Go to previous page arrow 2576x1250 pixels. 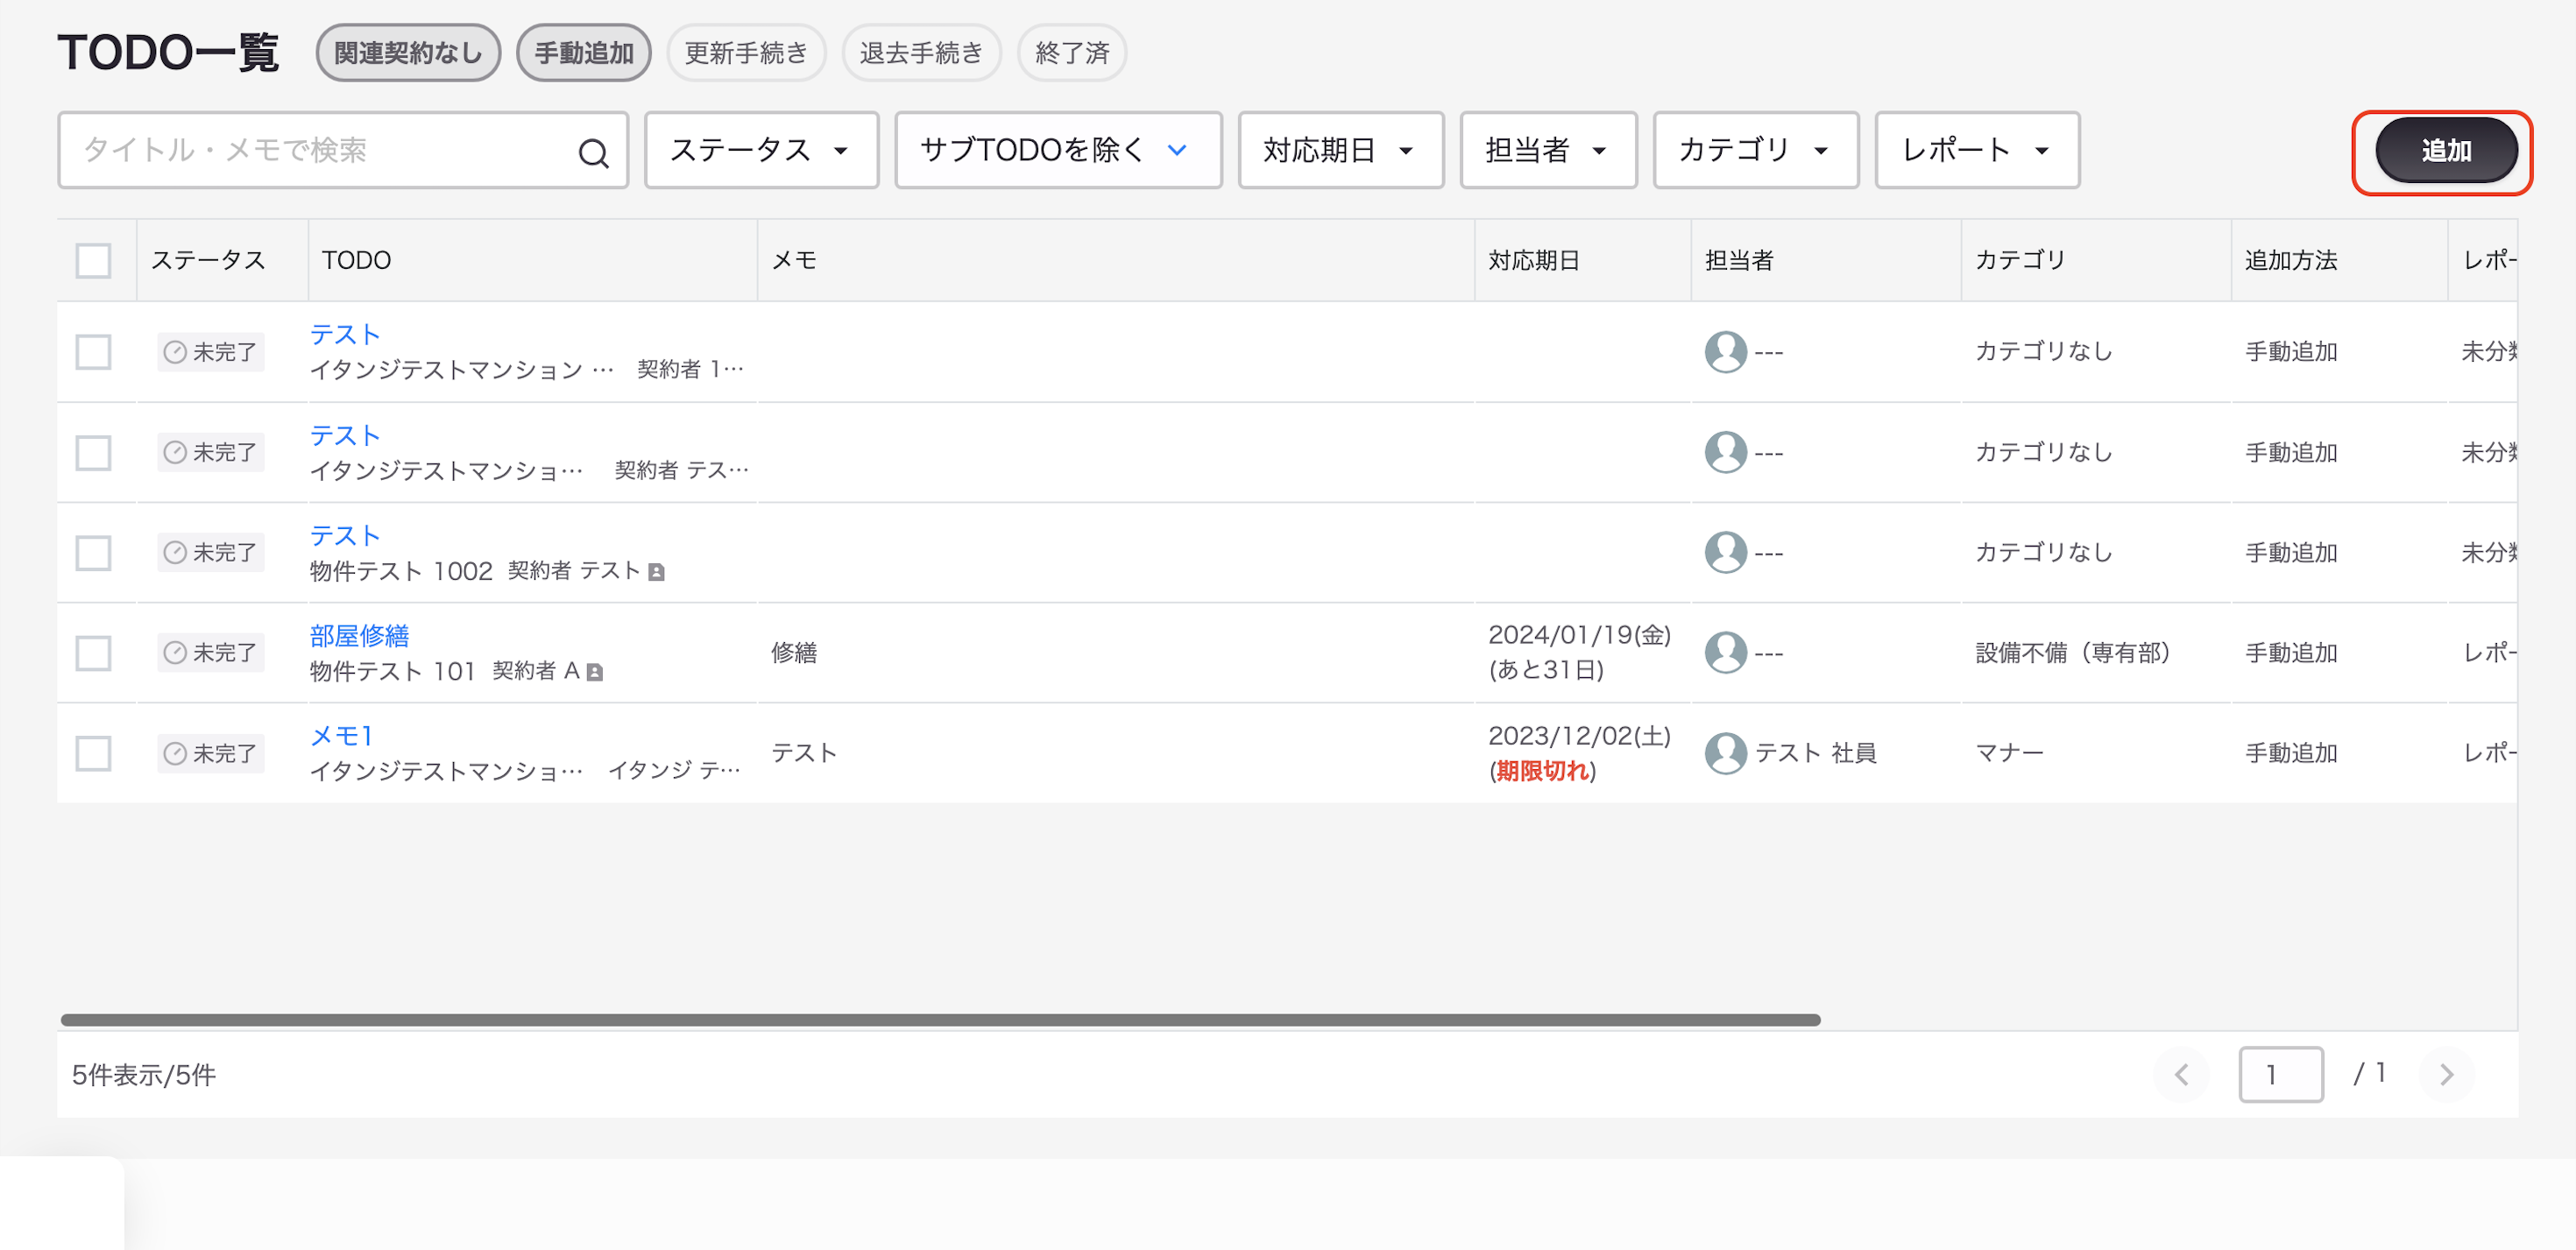pyautogui.click(x=2181, y=1075)
